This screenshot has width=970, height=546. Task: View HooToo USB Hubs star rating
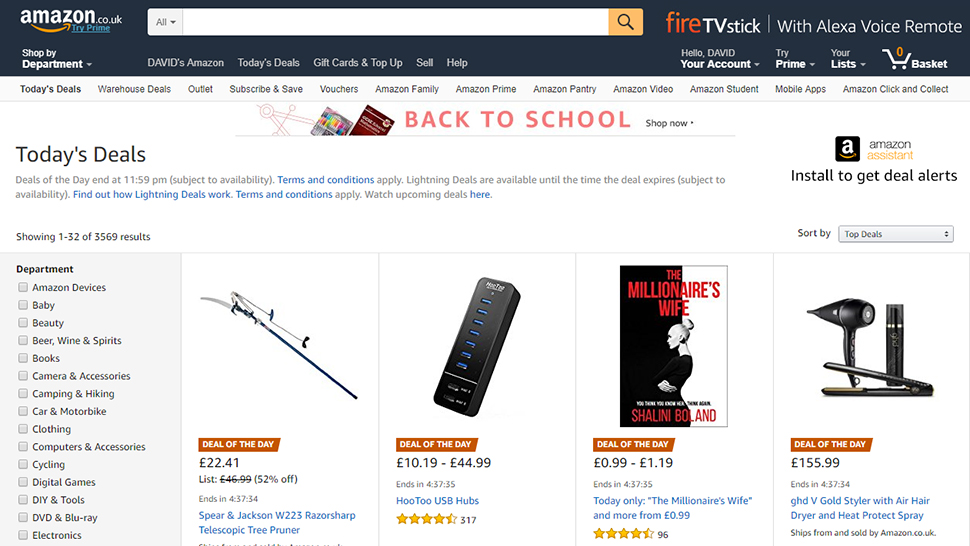click(426, 519)
